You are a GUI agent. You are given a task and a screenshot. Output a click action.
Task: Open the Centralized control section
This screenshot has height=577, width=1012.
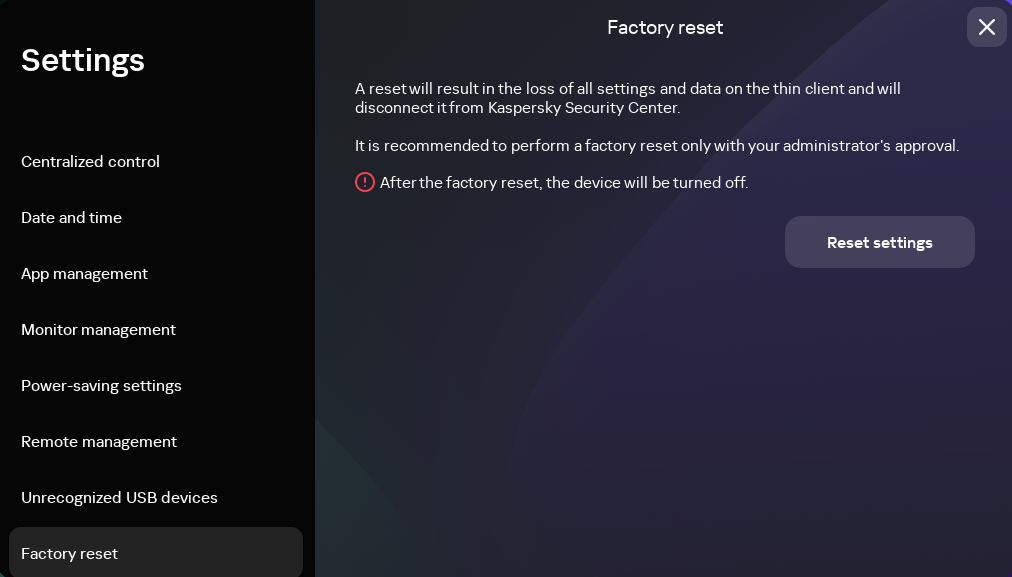[x=90, y=161]
